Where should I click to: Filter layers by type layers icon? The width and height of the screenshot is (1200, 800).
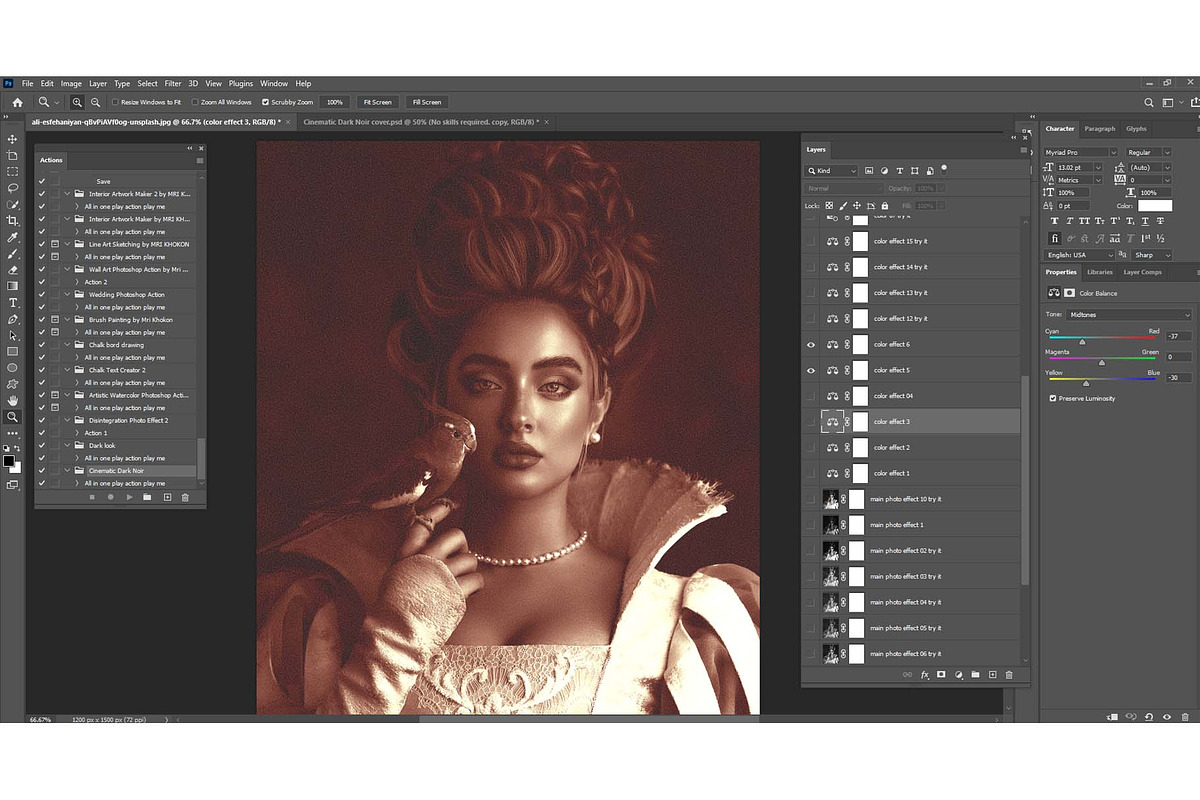click(900, 171)
